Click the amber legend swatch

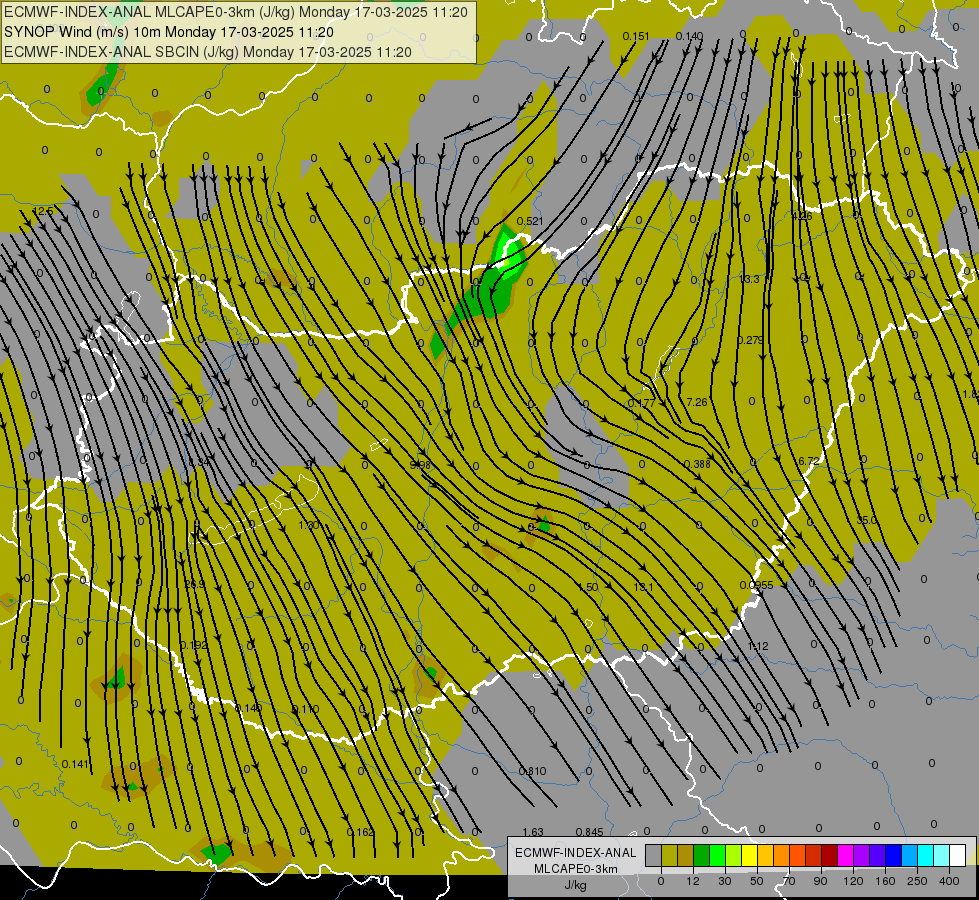[766, 855]
